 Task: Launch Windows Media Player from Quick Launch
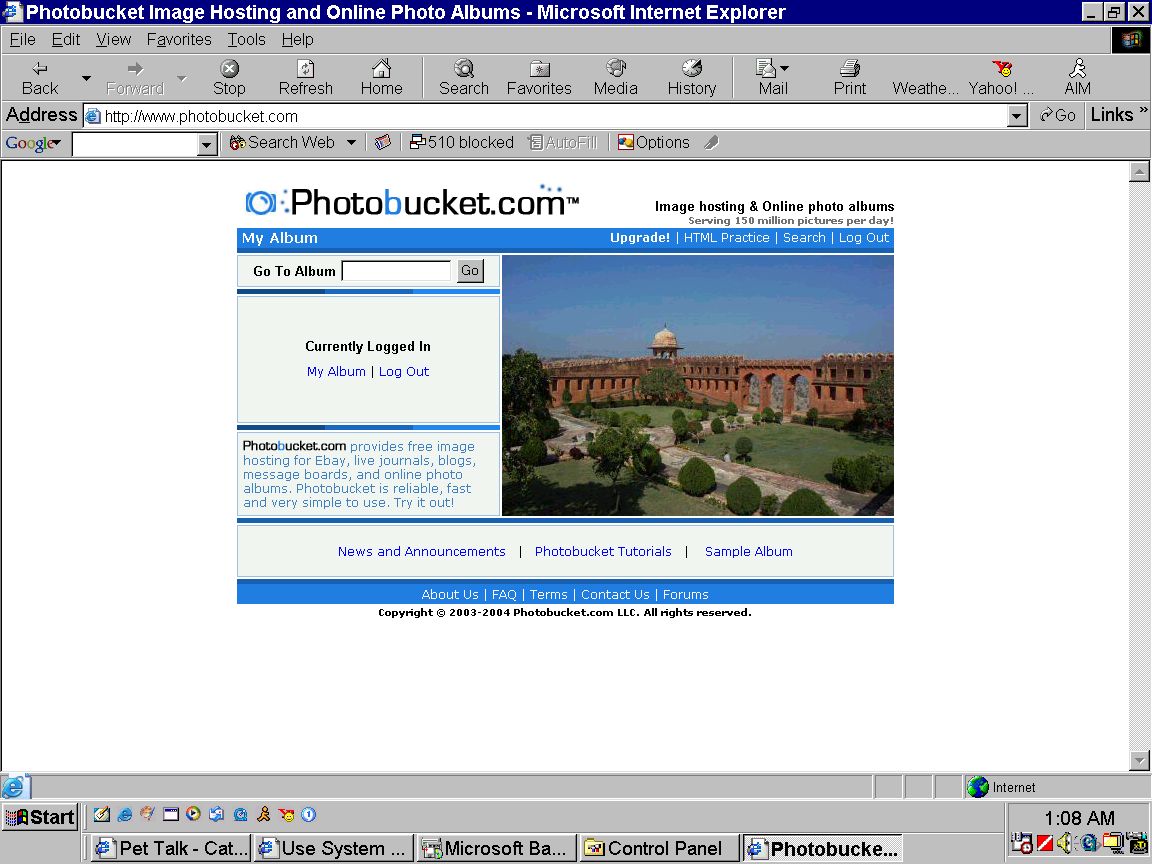click(194, 814)
